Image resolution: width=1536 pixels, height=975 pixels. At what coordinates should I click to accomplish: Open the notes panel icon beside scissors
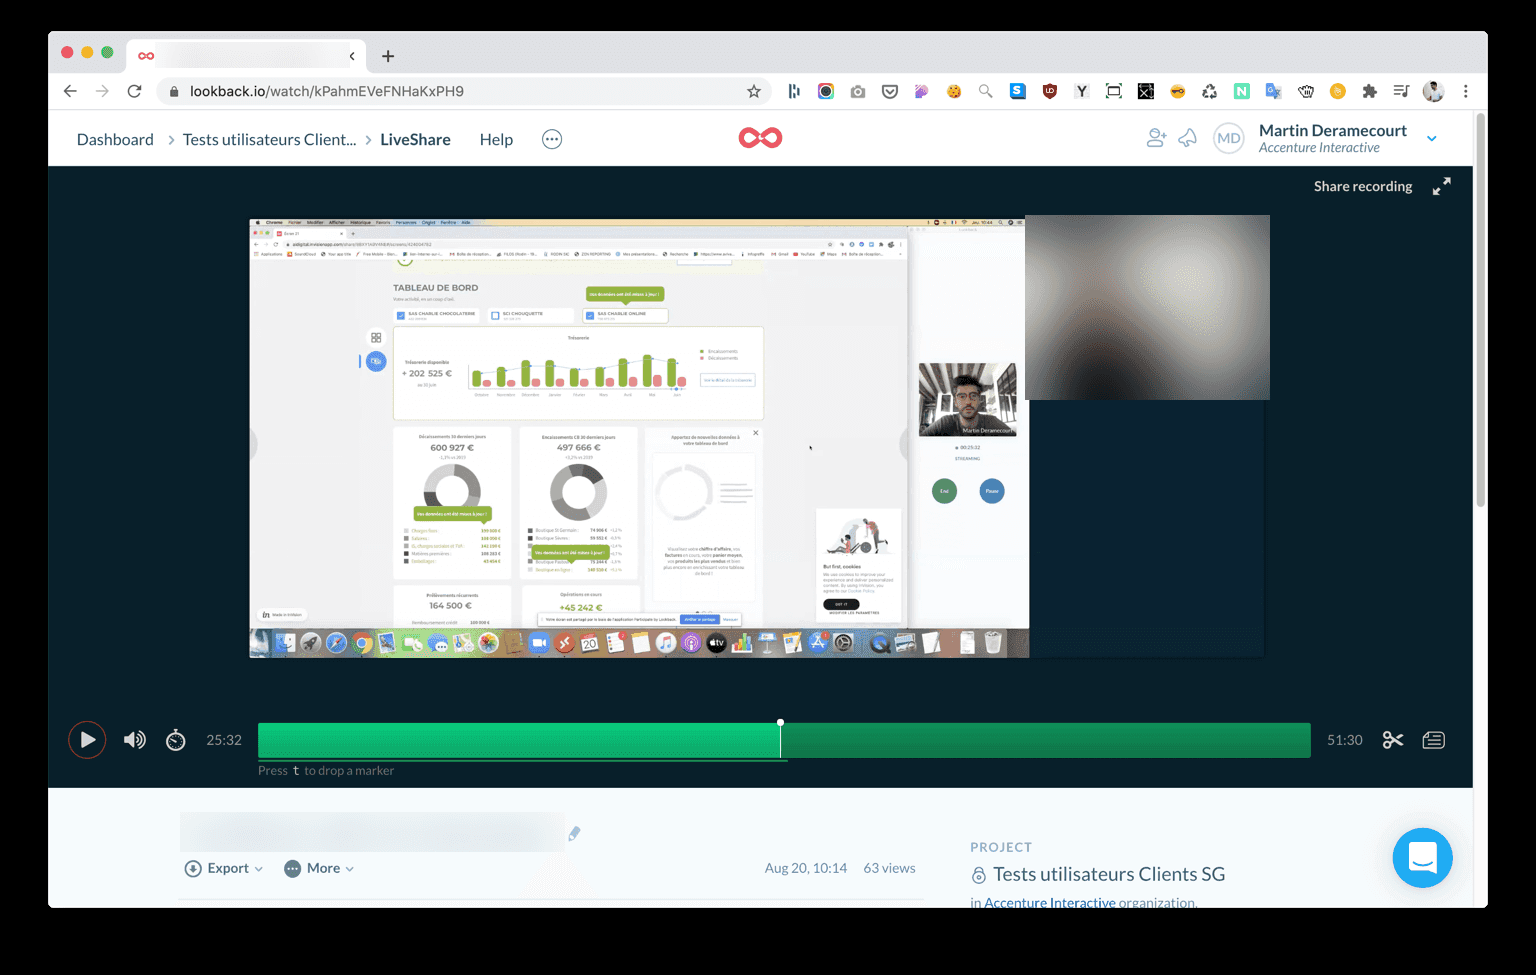click(x=1434, y=740)
